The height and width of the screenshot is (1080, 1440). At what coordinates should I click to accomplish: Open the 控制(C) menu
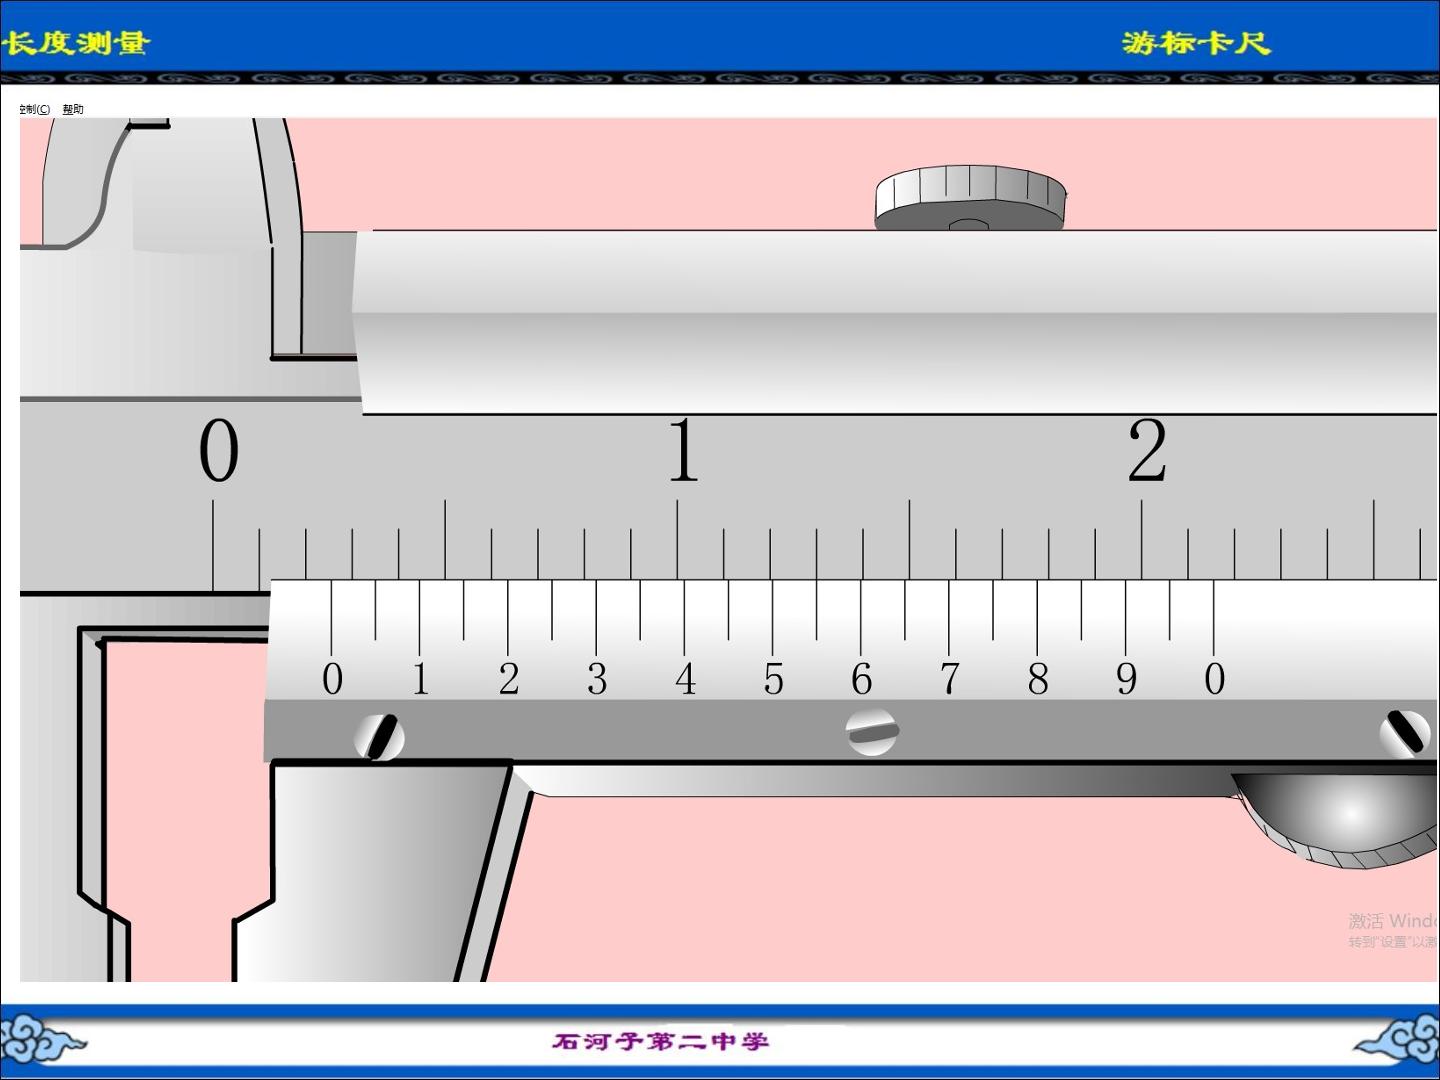(35, 109)
